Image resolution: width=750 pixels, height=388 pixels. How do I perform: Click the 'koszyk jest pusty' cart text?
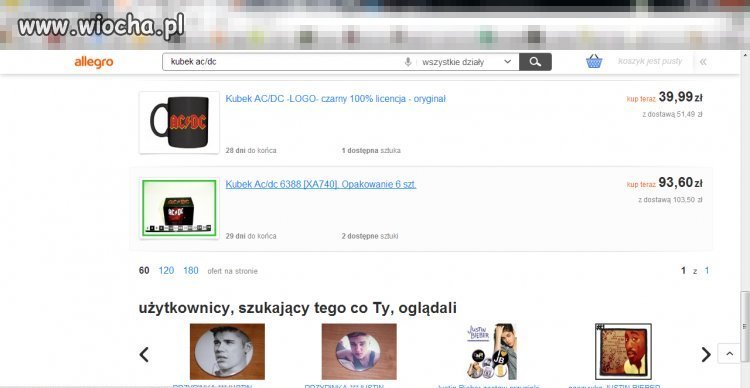(x=650, y=61)
